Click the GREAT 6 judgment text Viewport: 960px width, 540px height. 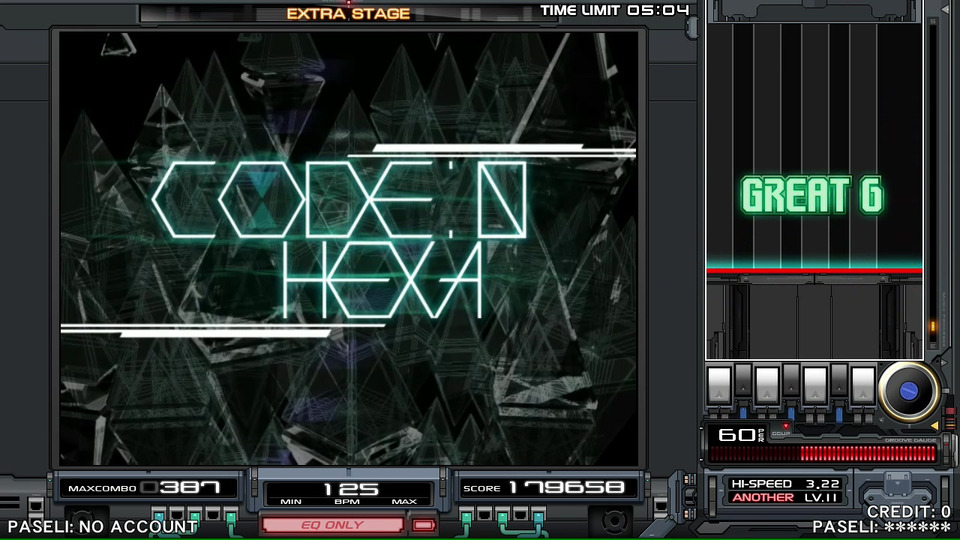pyautogui.click(x=812, y=195)
